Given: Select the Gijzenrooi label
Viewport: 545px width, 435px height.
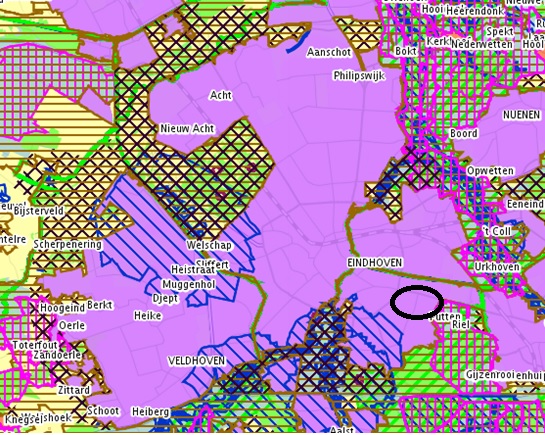Looking at the screenshot, I should (x=489, y=375).
